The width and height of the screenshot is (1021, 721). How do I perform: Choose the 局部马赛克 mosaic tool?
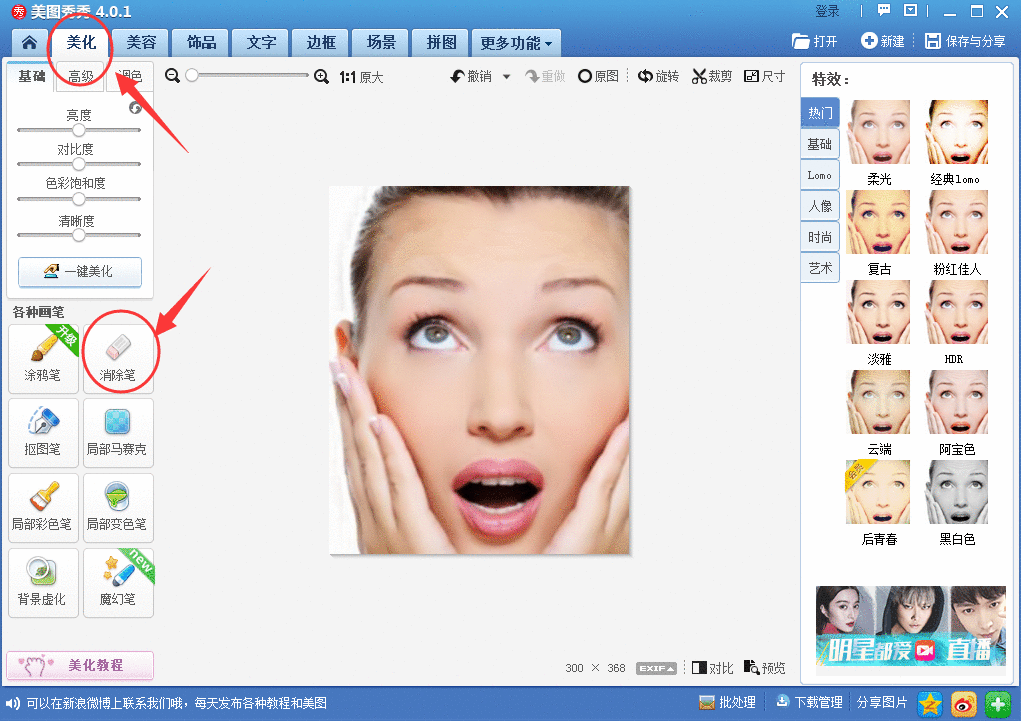tap(118, 430)
